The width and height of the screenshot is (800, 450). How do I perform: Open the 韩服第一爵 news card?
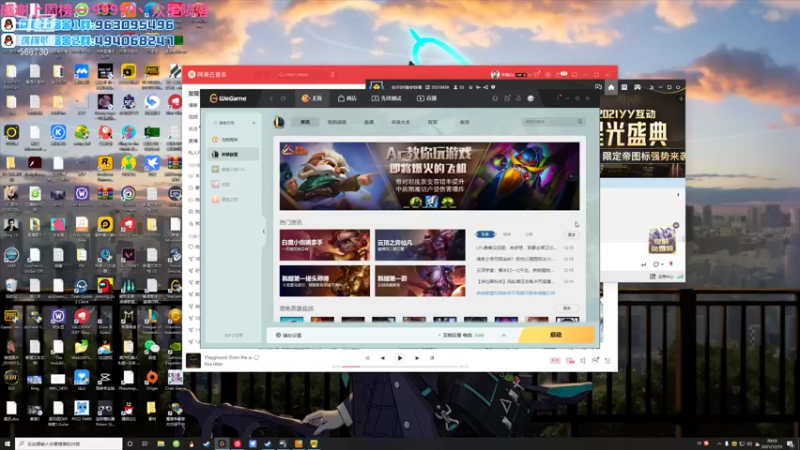pos(420,281)
